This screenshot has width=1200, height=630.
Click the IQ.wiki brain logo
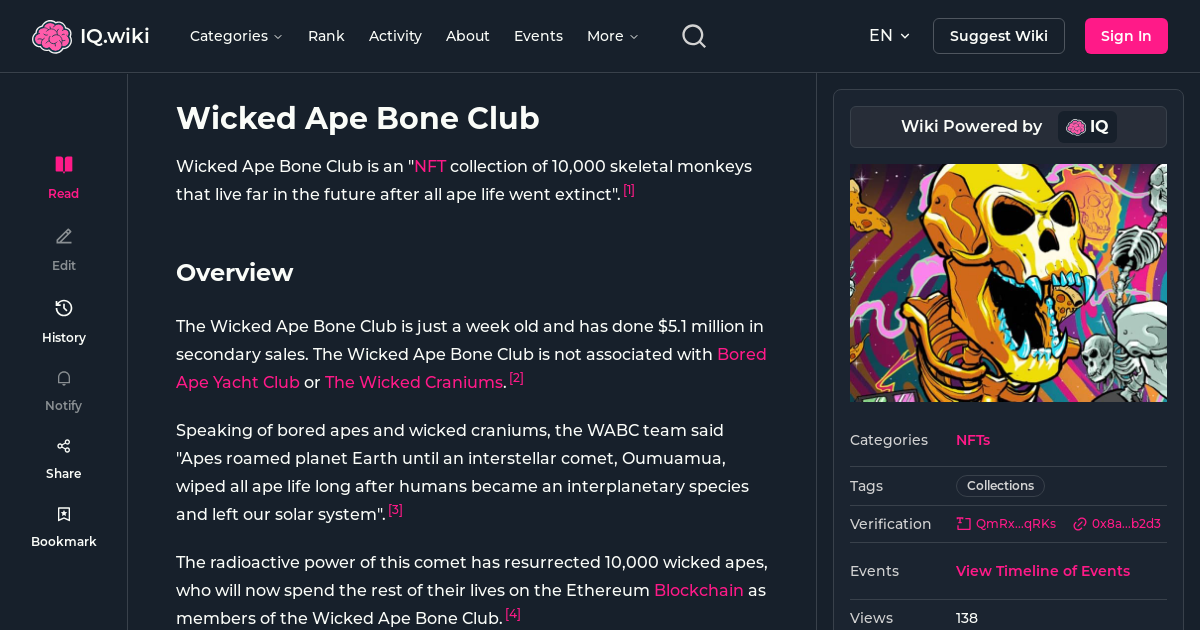(x=52, y=35)
